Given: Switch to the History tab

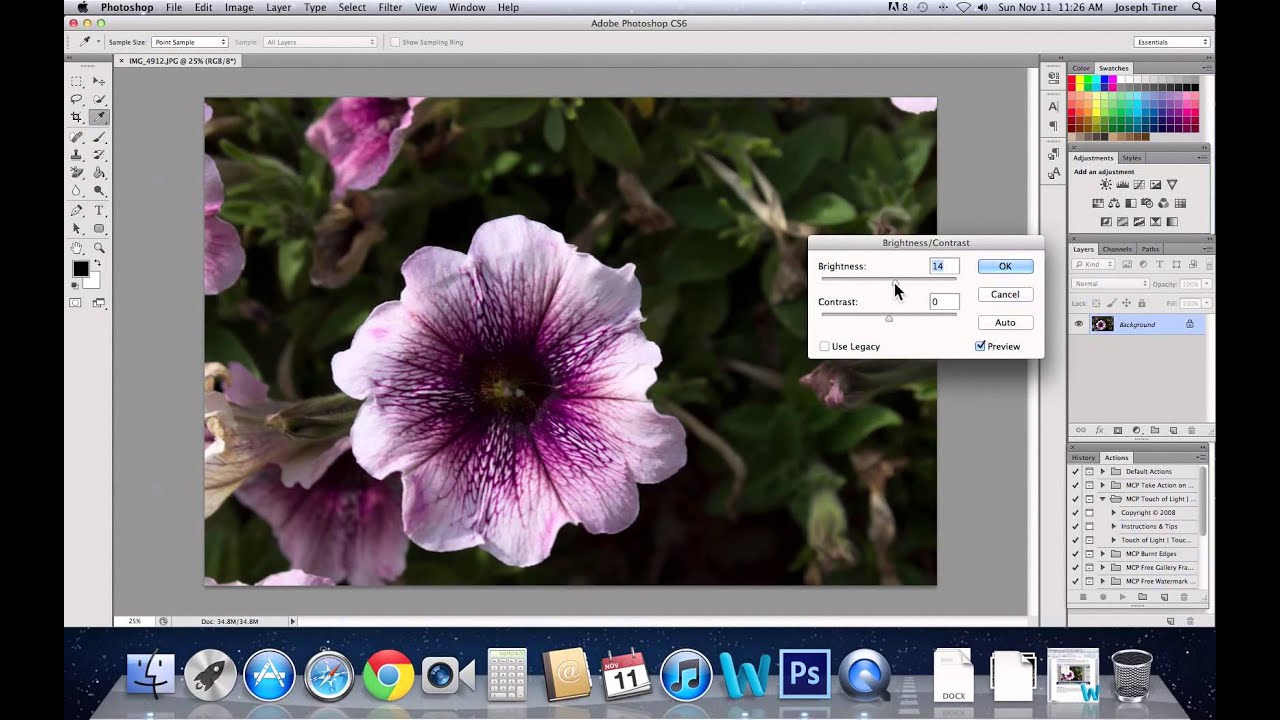Looking at the screenshot, I should (x=1084, y=457).
